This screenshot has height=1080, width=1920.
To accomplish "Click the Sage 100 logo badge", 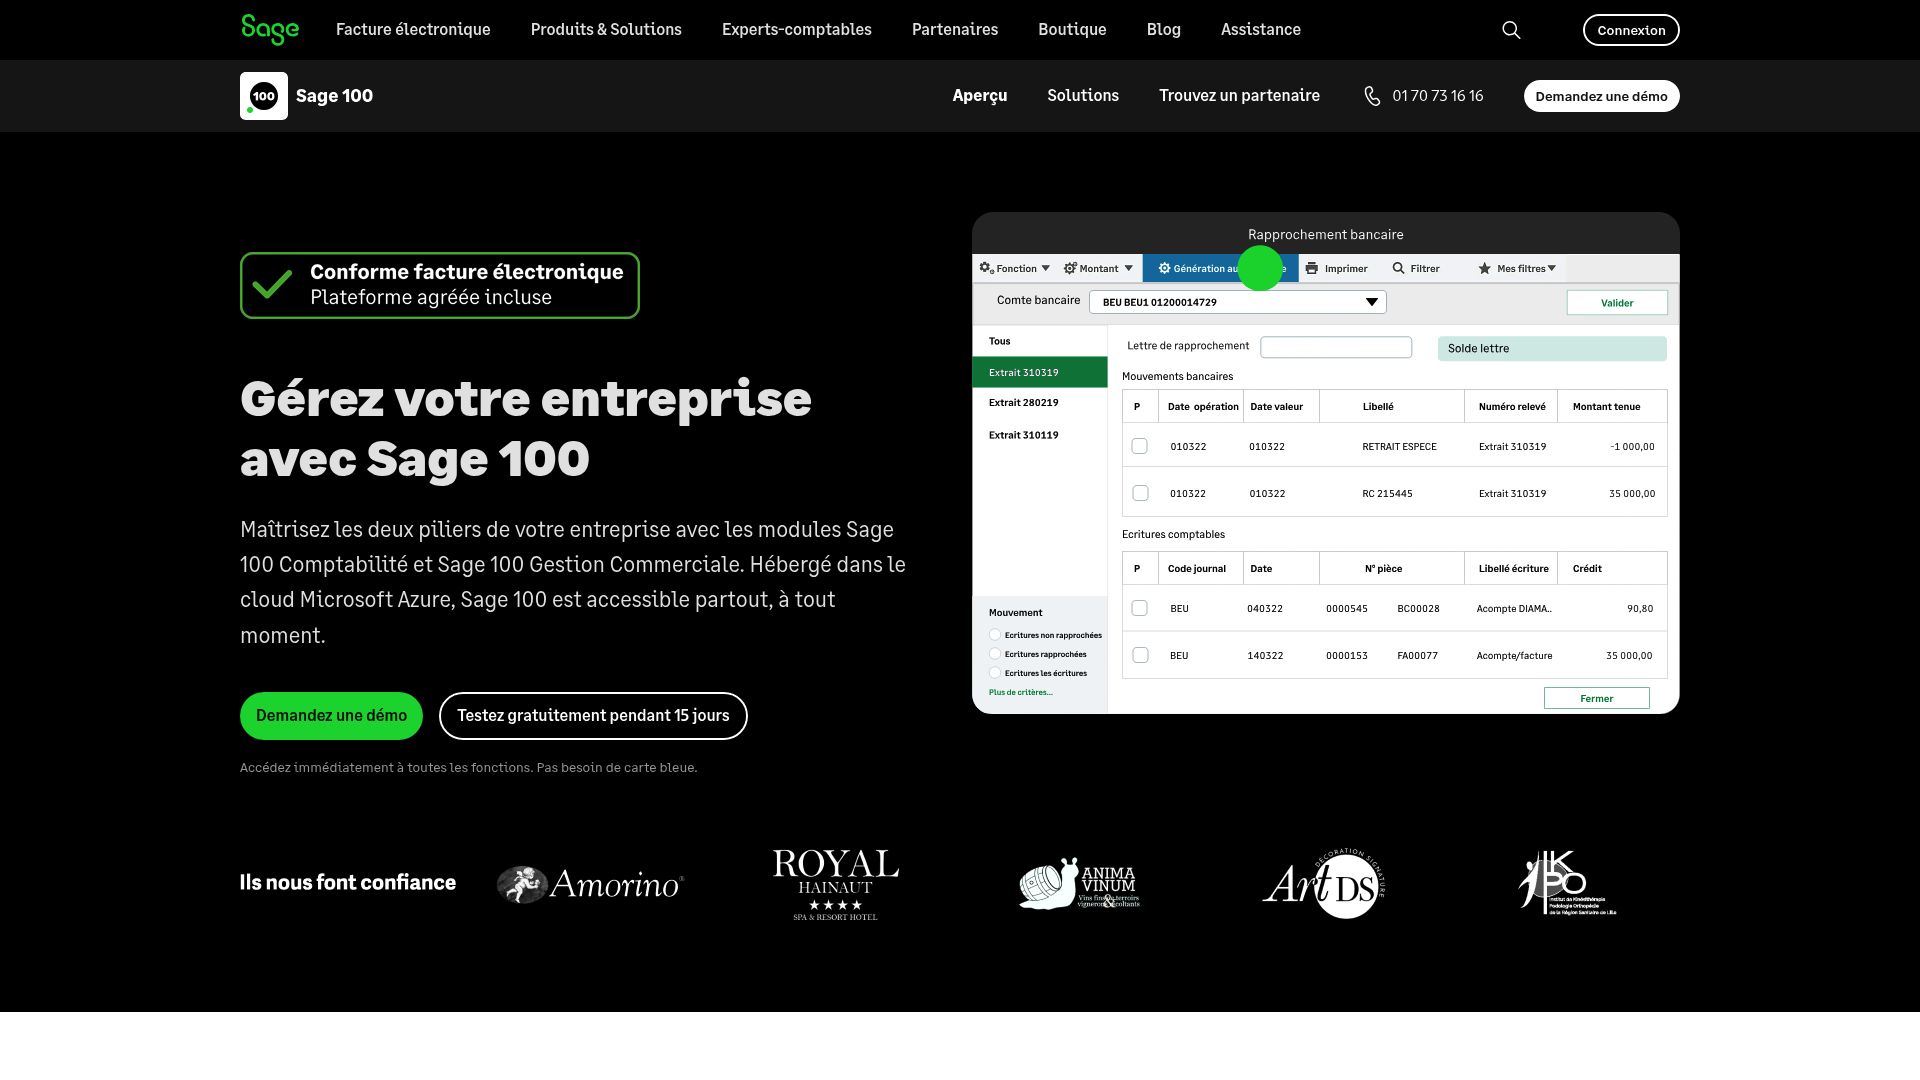I will pyautogui.click(x=263, y=96).
